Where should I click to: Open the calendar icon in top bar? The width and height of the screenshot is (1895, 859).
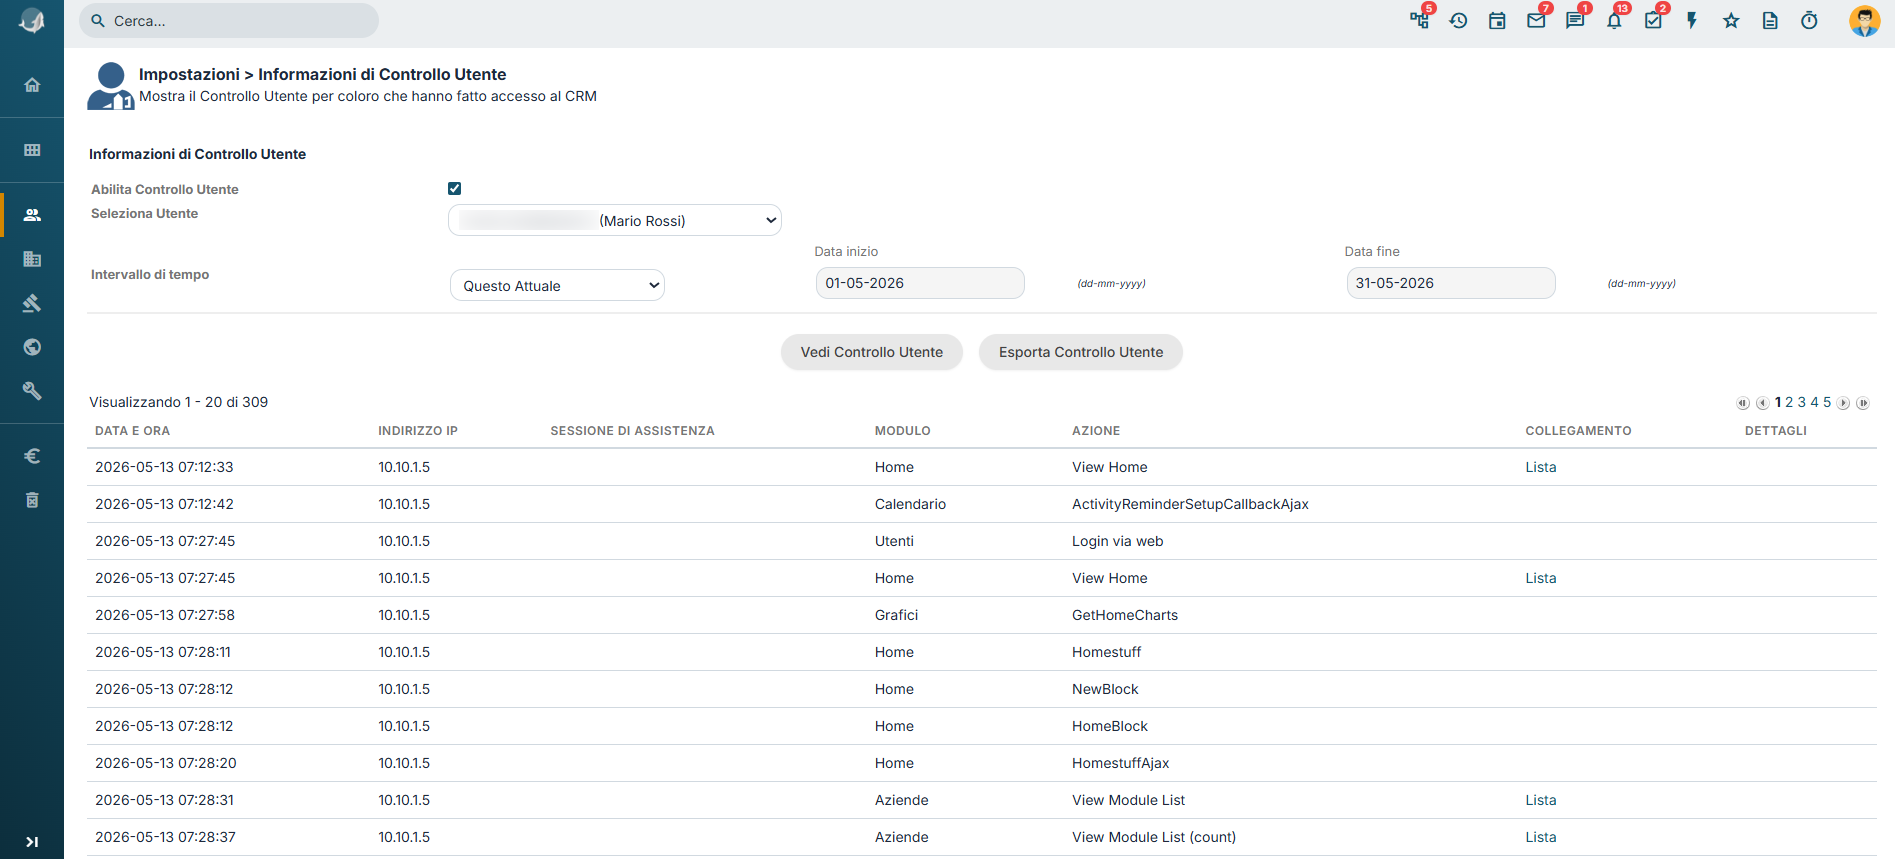pyautogui.click(x=1497, y=21)
